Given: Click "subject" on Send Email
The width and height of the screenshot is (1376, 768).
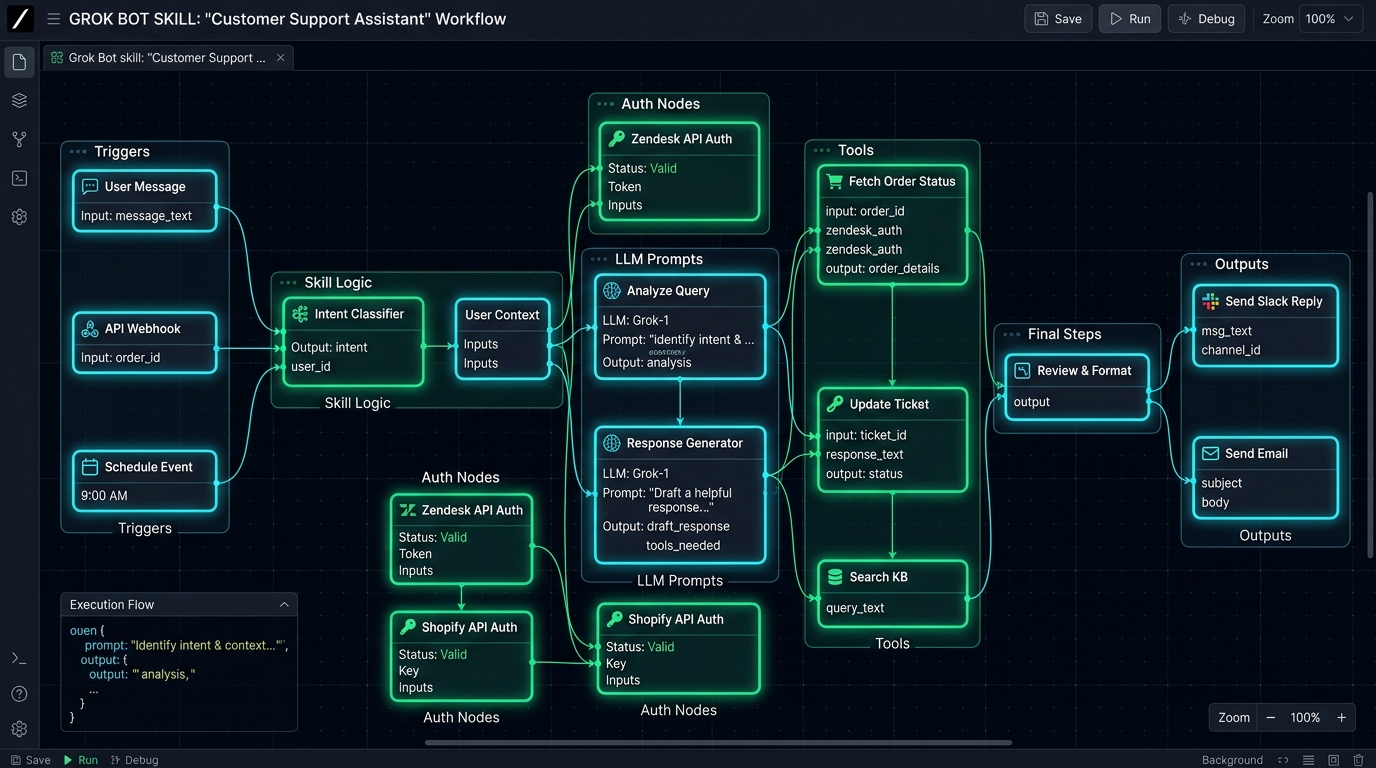Looking at the screenshot, I should [x=1222, y=483].
